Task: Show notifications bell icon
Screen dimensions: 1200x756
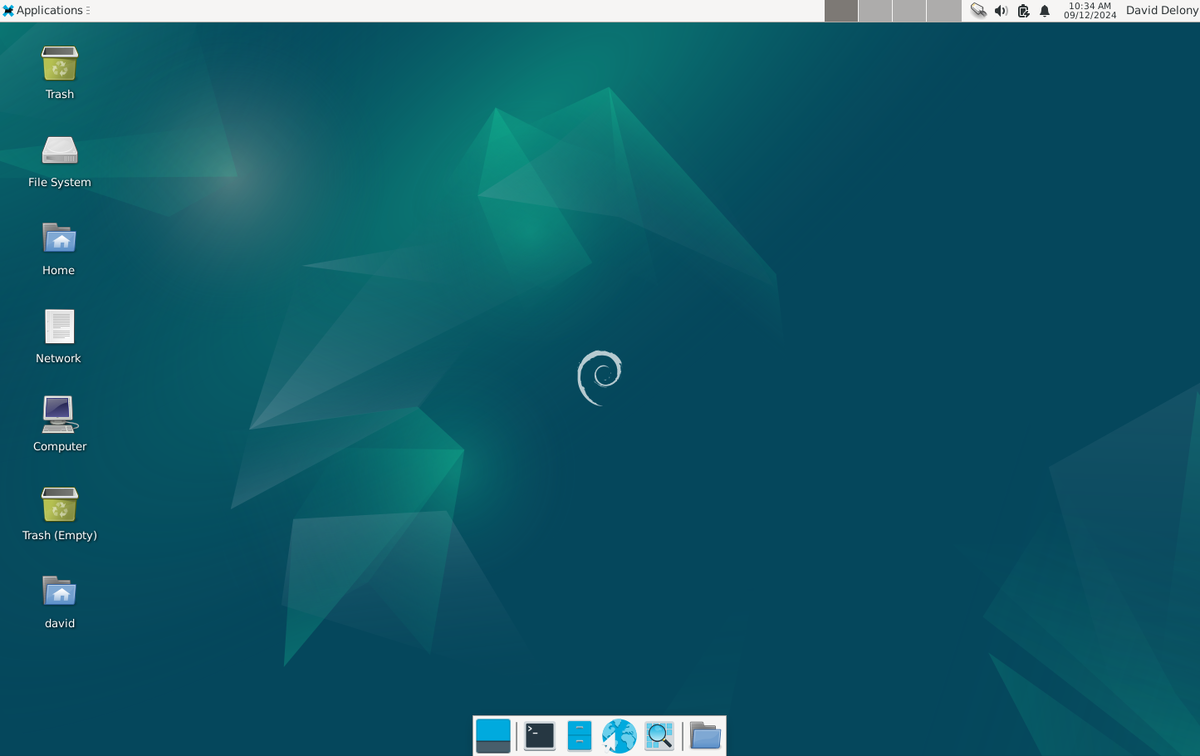Action: [1045, 11]
